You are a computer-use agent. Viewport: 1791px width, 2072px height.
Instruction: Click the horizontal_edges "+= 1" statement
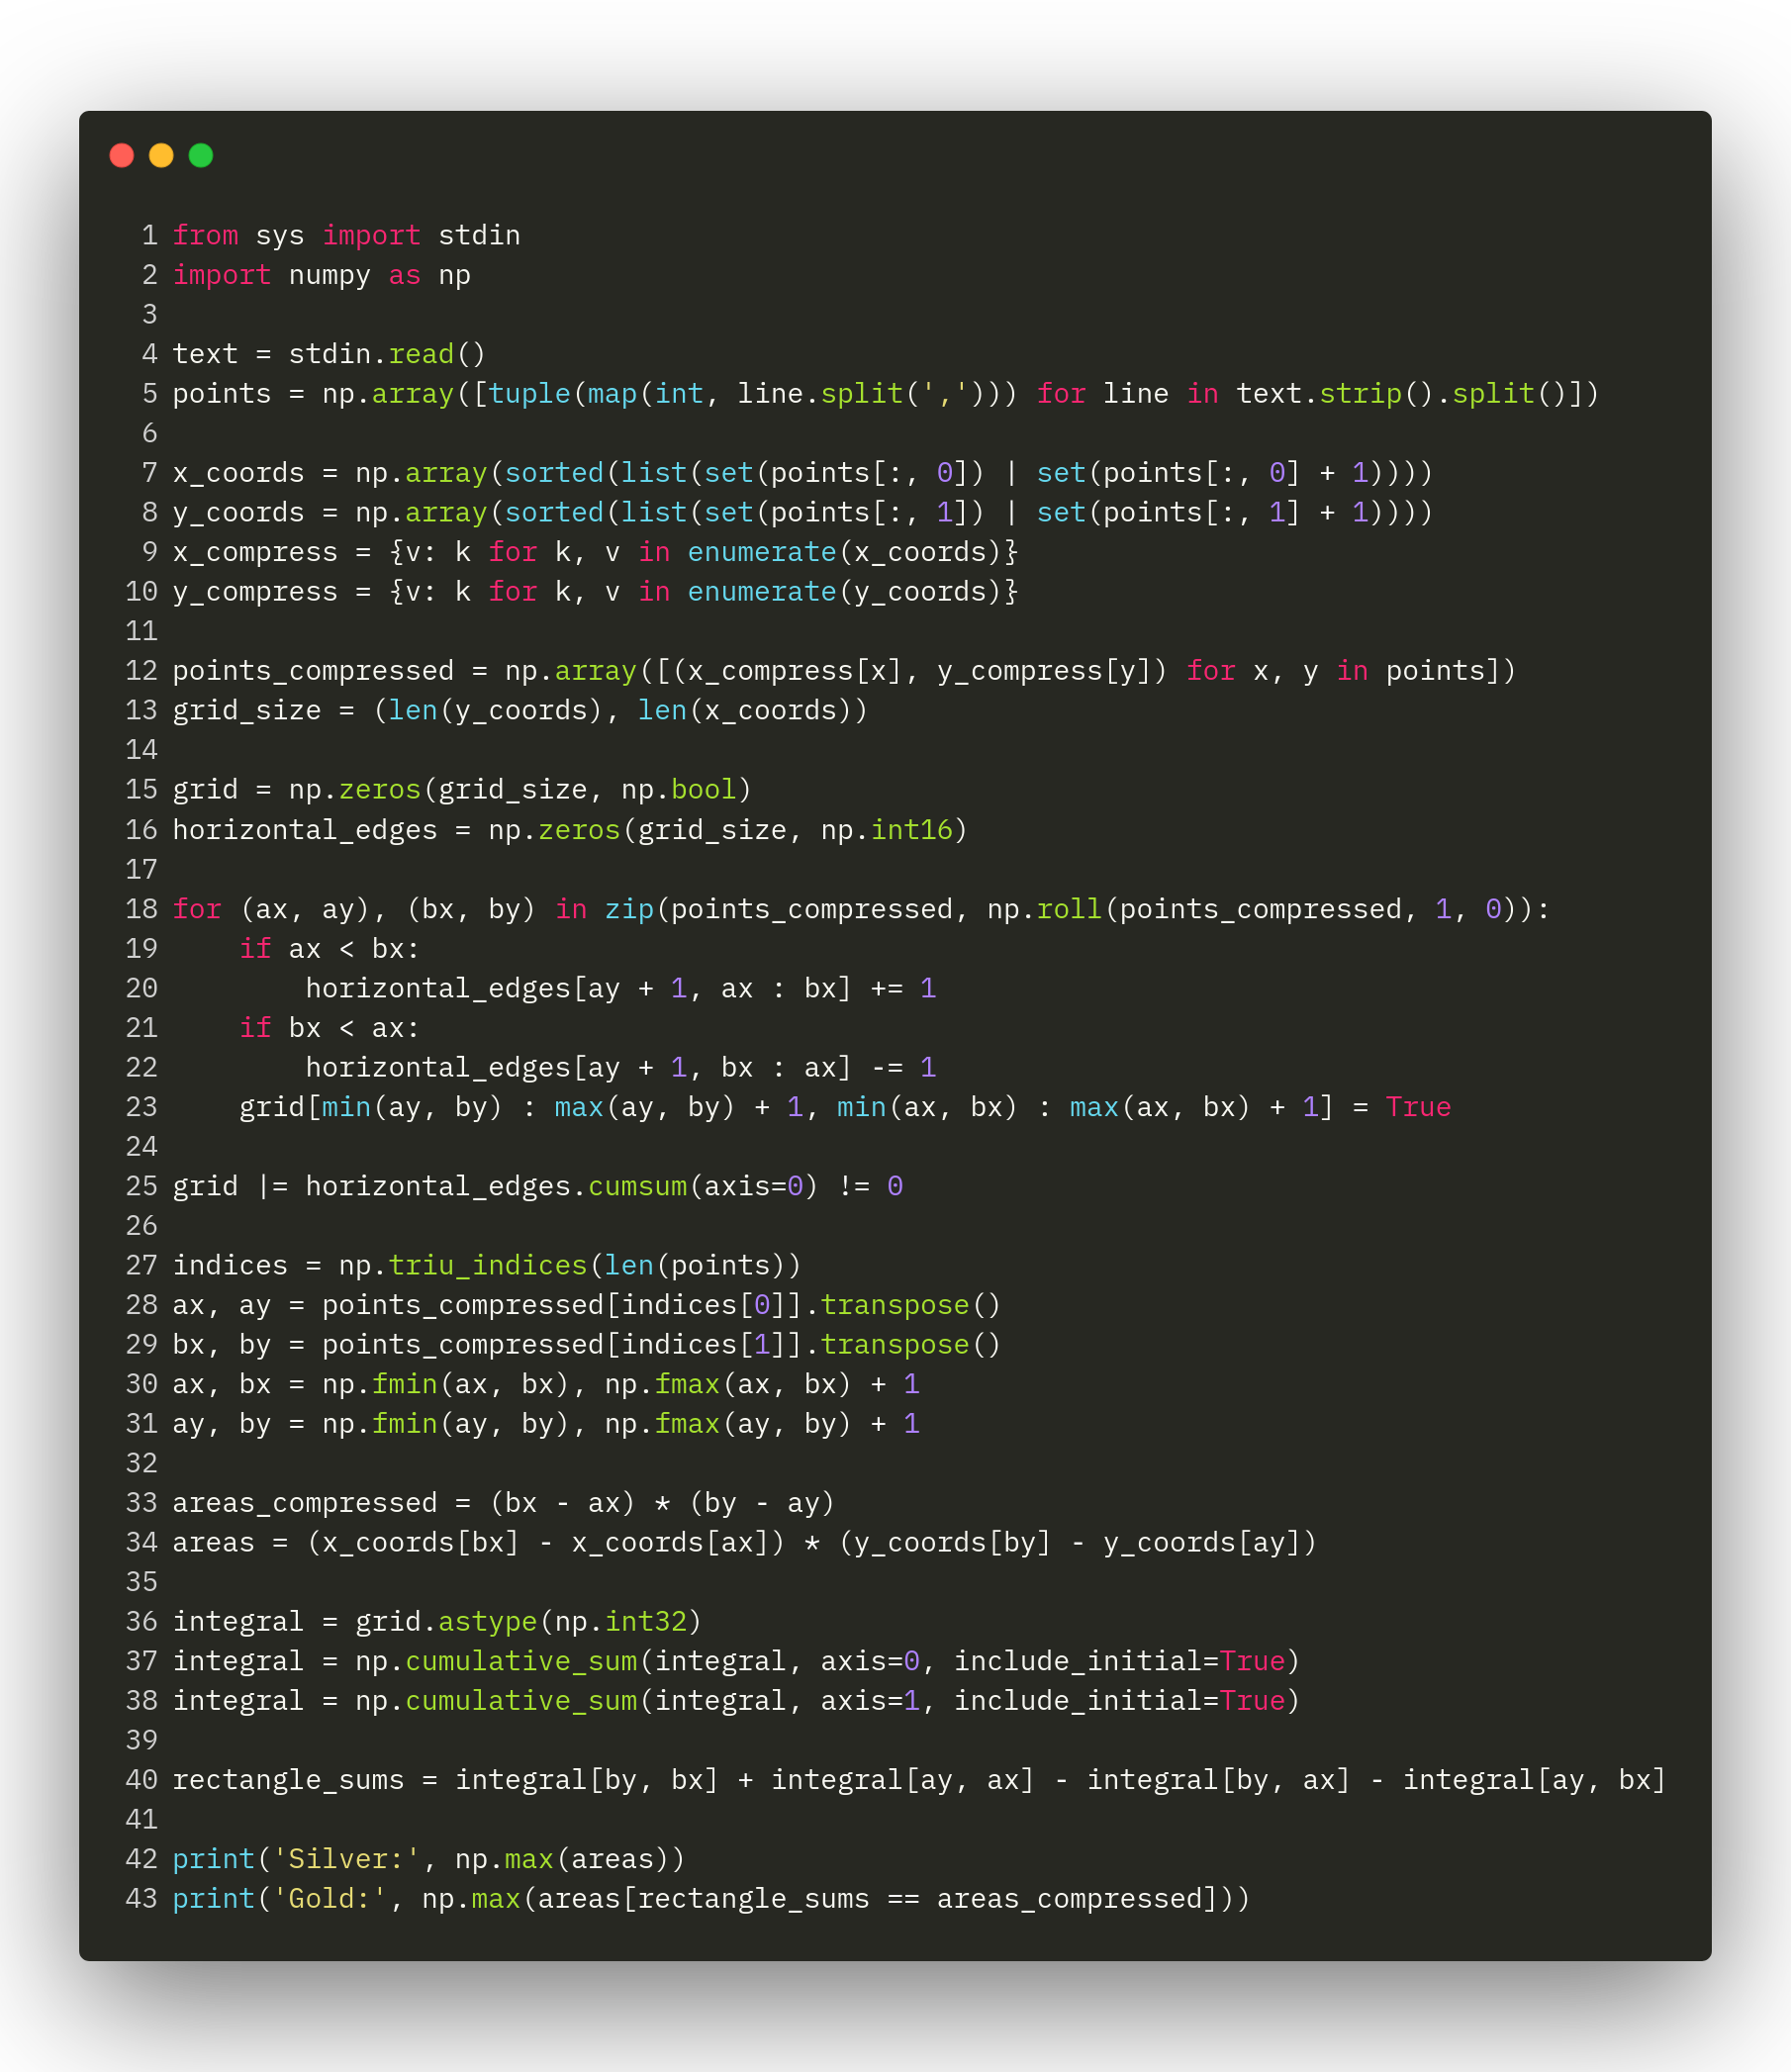(x=620, y=988)
